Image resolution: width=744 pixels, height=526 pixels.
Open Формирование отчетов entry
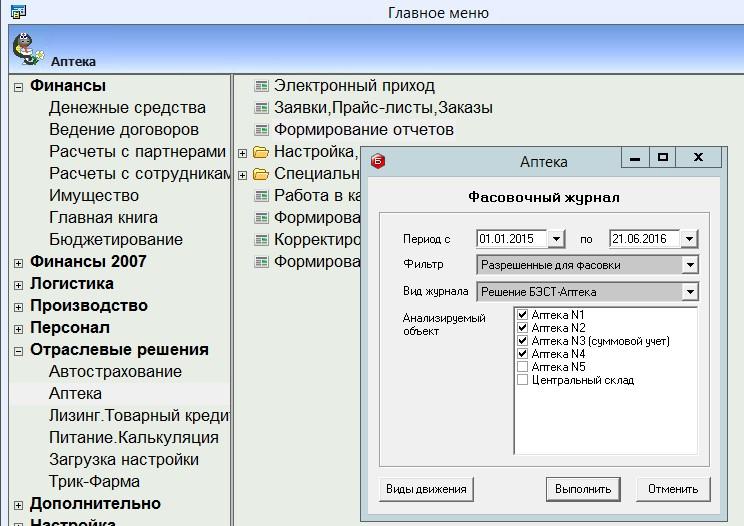click(x=364, y=129)
